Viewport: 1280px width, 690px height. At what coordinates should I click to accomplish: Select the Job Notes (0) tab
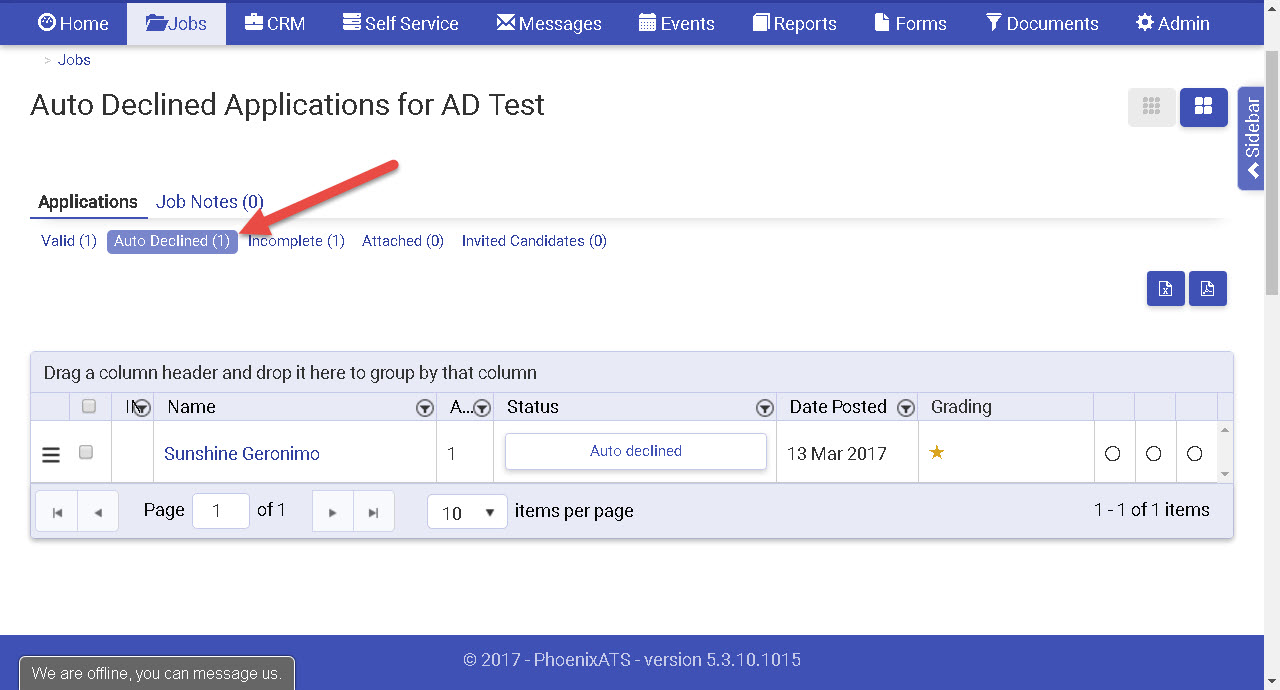point(210,202)
